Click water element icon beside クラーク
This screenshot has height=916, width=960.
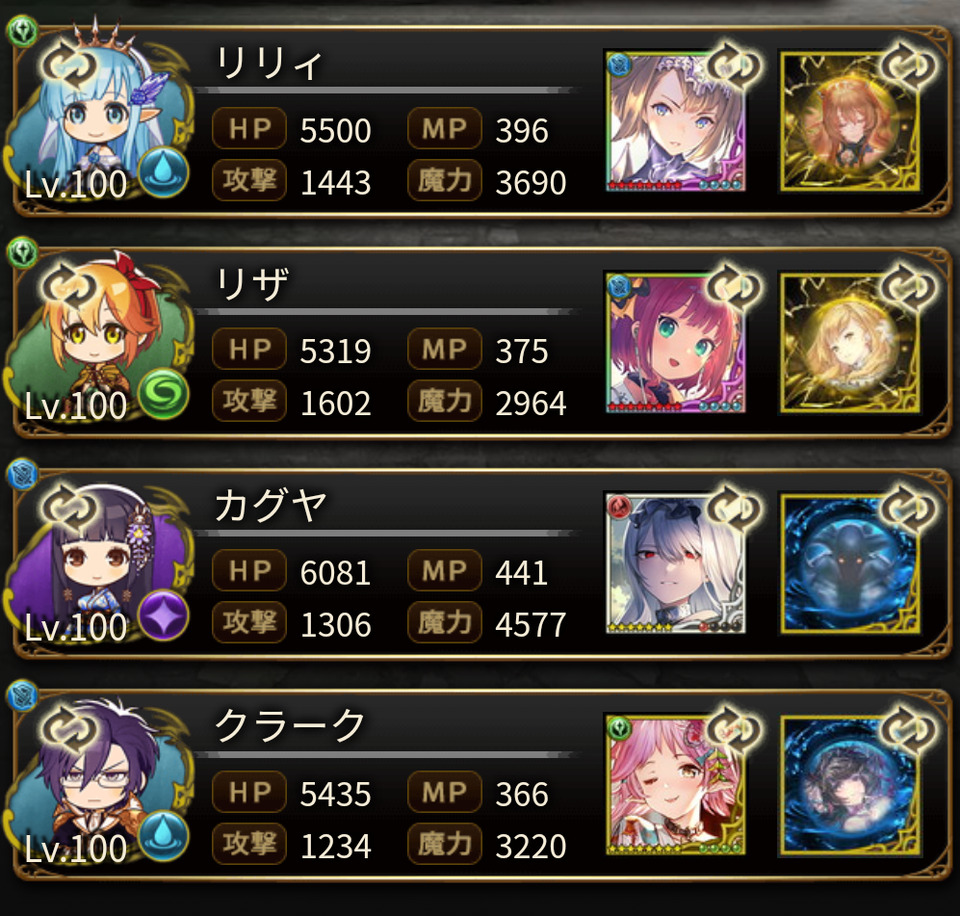(x=163, y=836)
